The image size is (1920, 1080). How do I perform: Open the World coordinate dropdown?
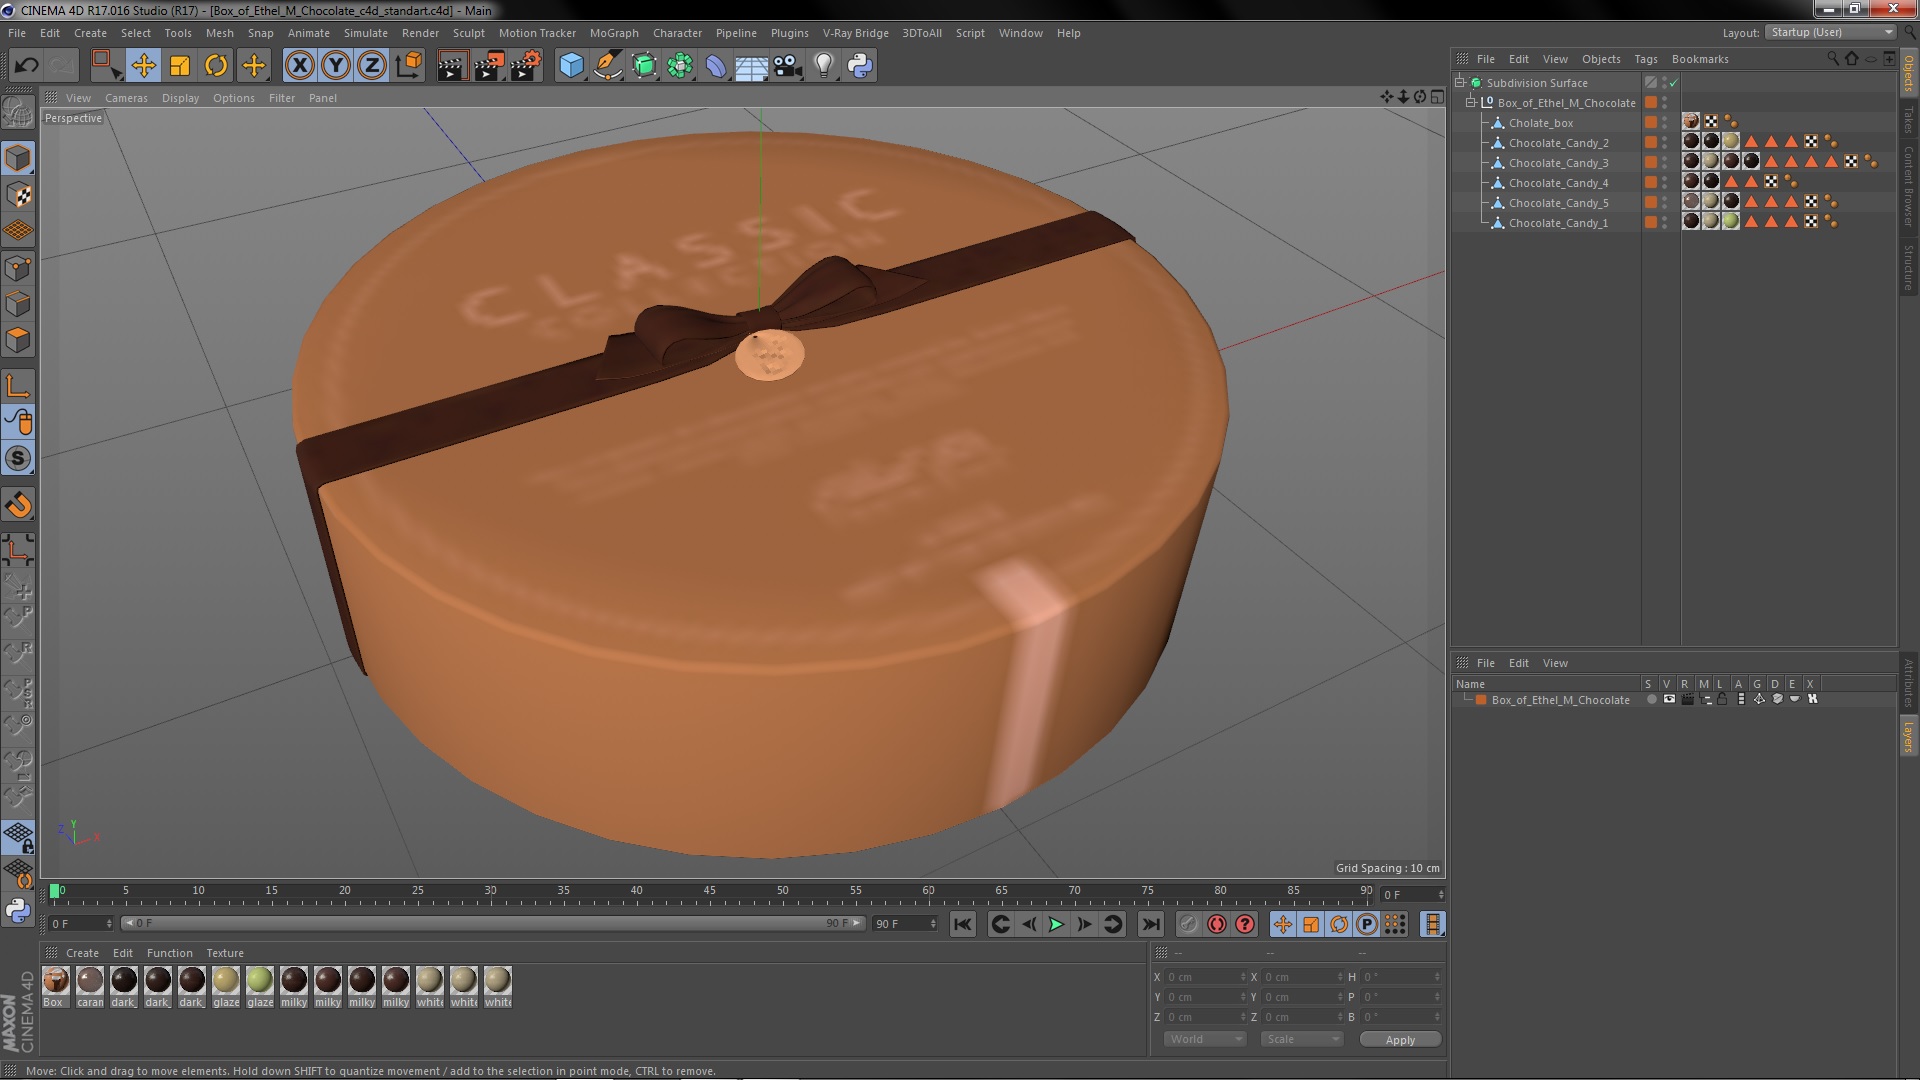coord(1205,1039)
